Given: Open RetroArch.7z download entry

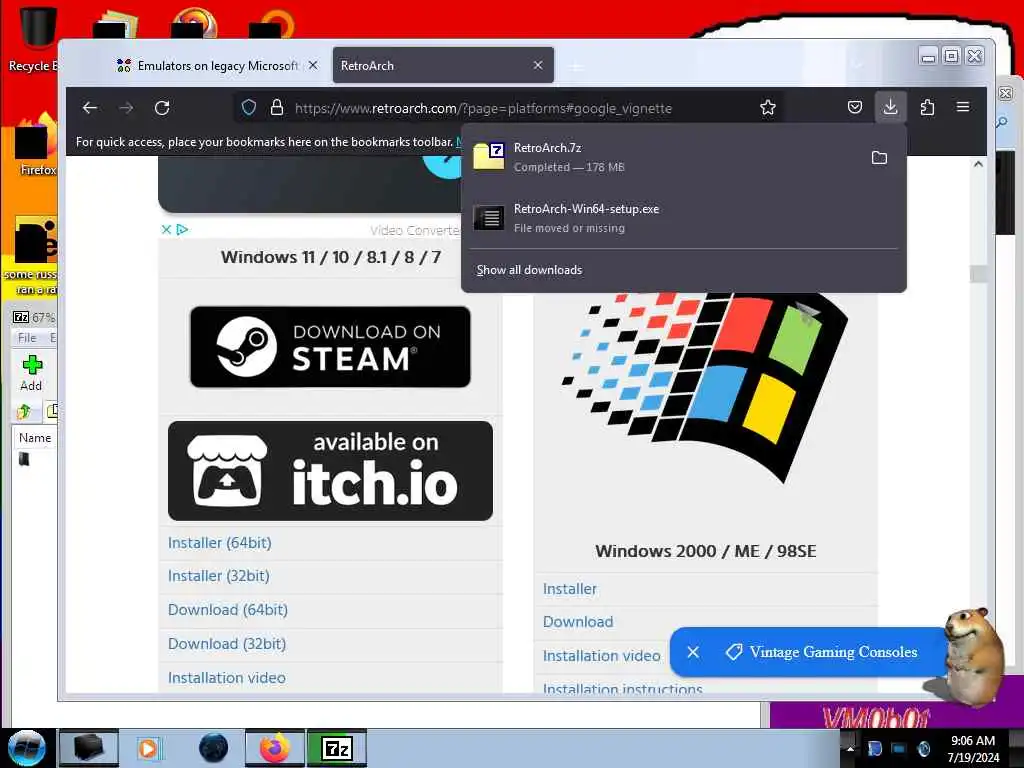Looking at the screenshot, I should 662,157.
